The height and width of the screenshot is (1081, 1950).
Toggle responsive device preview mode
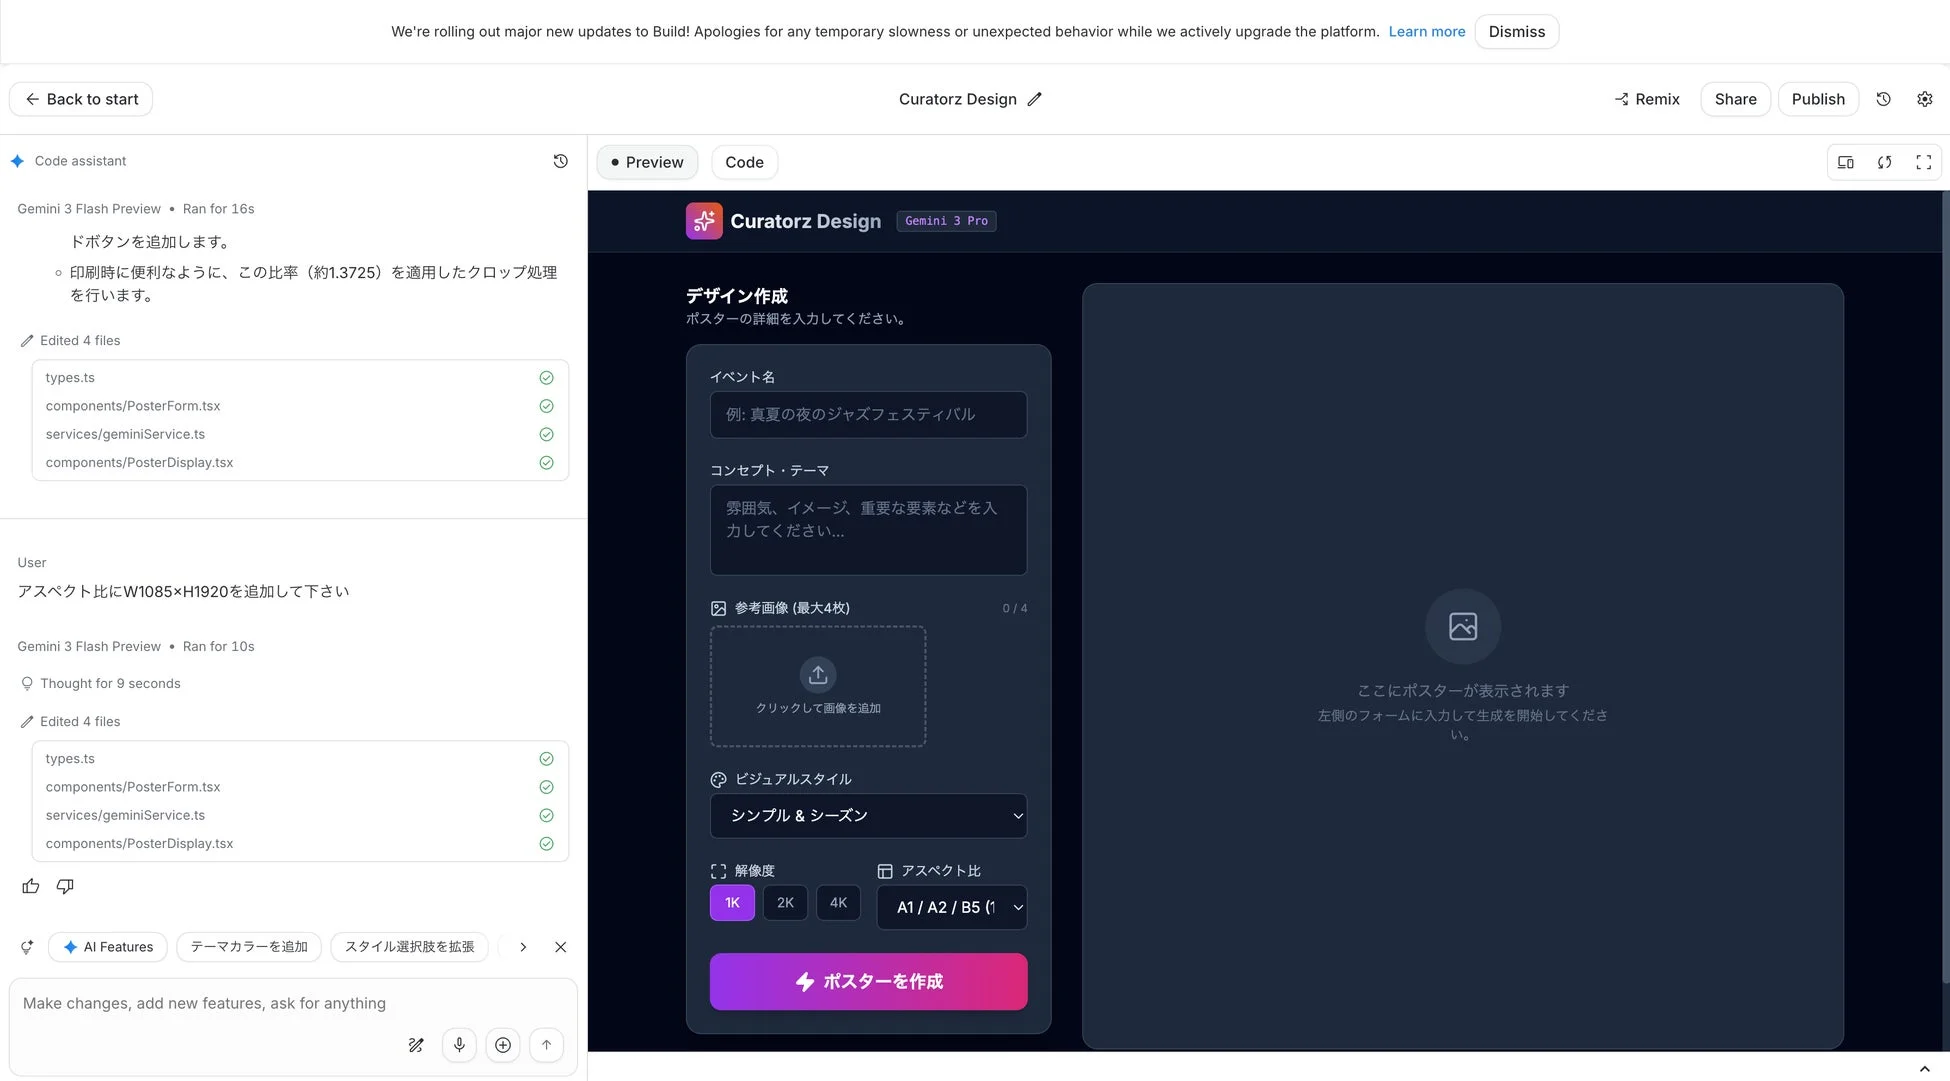pos(1845,161)
